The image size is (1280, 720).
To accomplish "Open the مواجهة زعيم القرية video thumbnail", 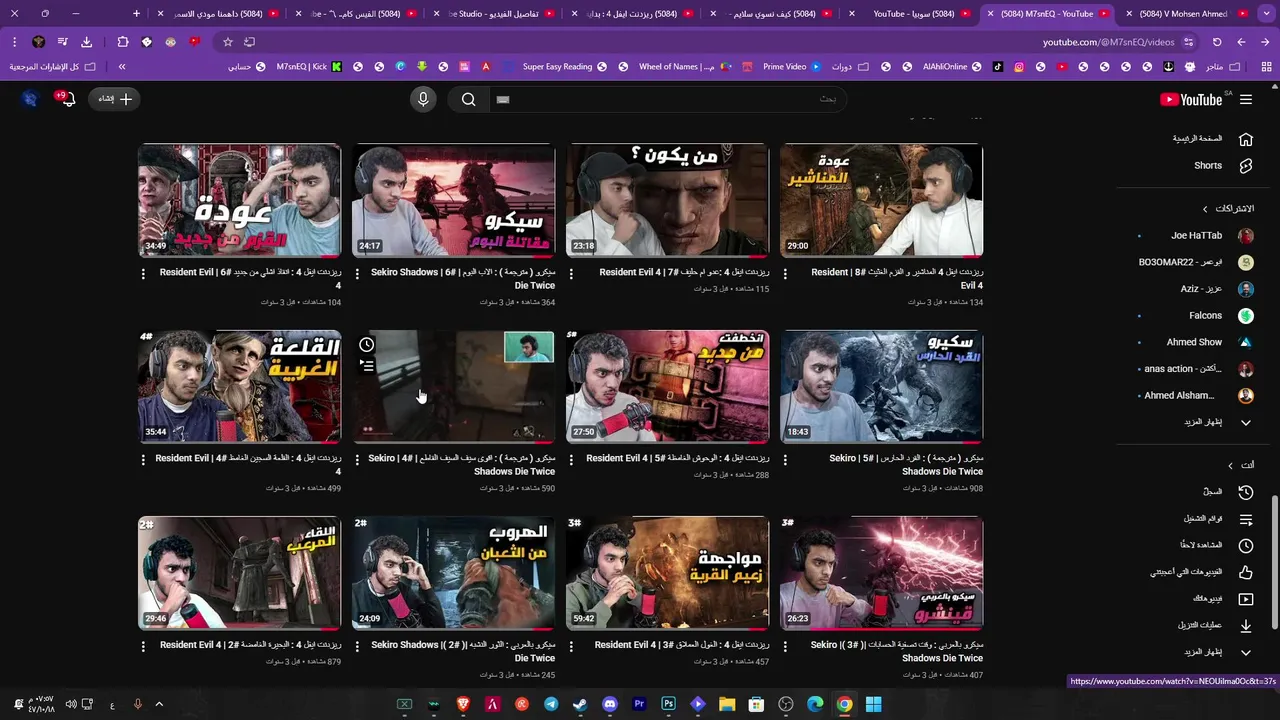I will coord(667,573).
